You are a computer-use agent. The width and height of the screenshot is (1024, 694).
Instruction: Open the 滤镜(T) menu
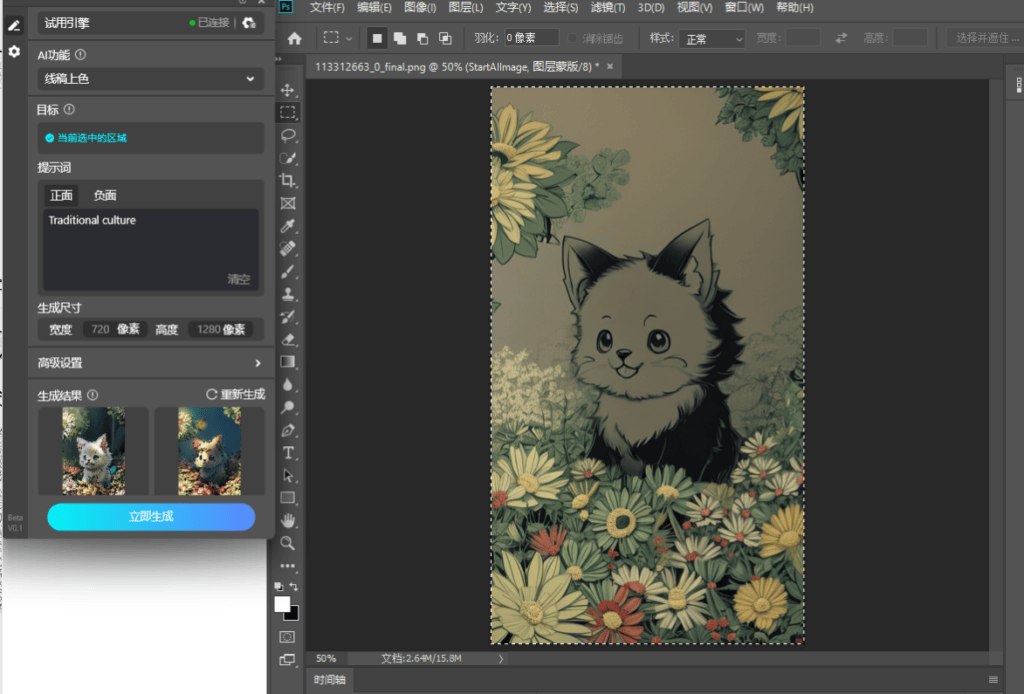[x=607, y=8]
